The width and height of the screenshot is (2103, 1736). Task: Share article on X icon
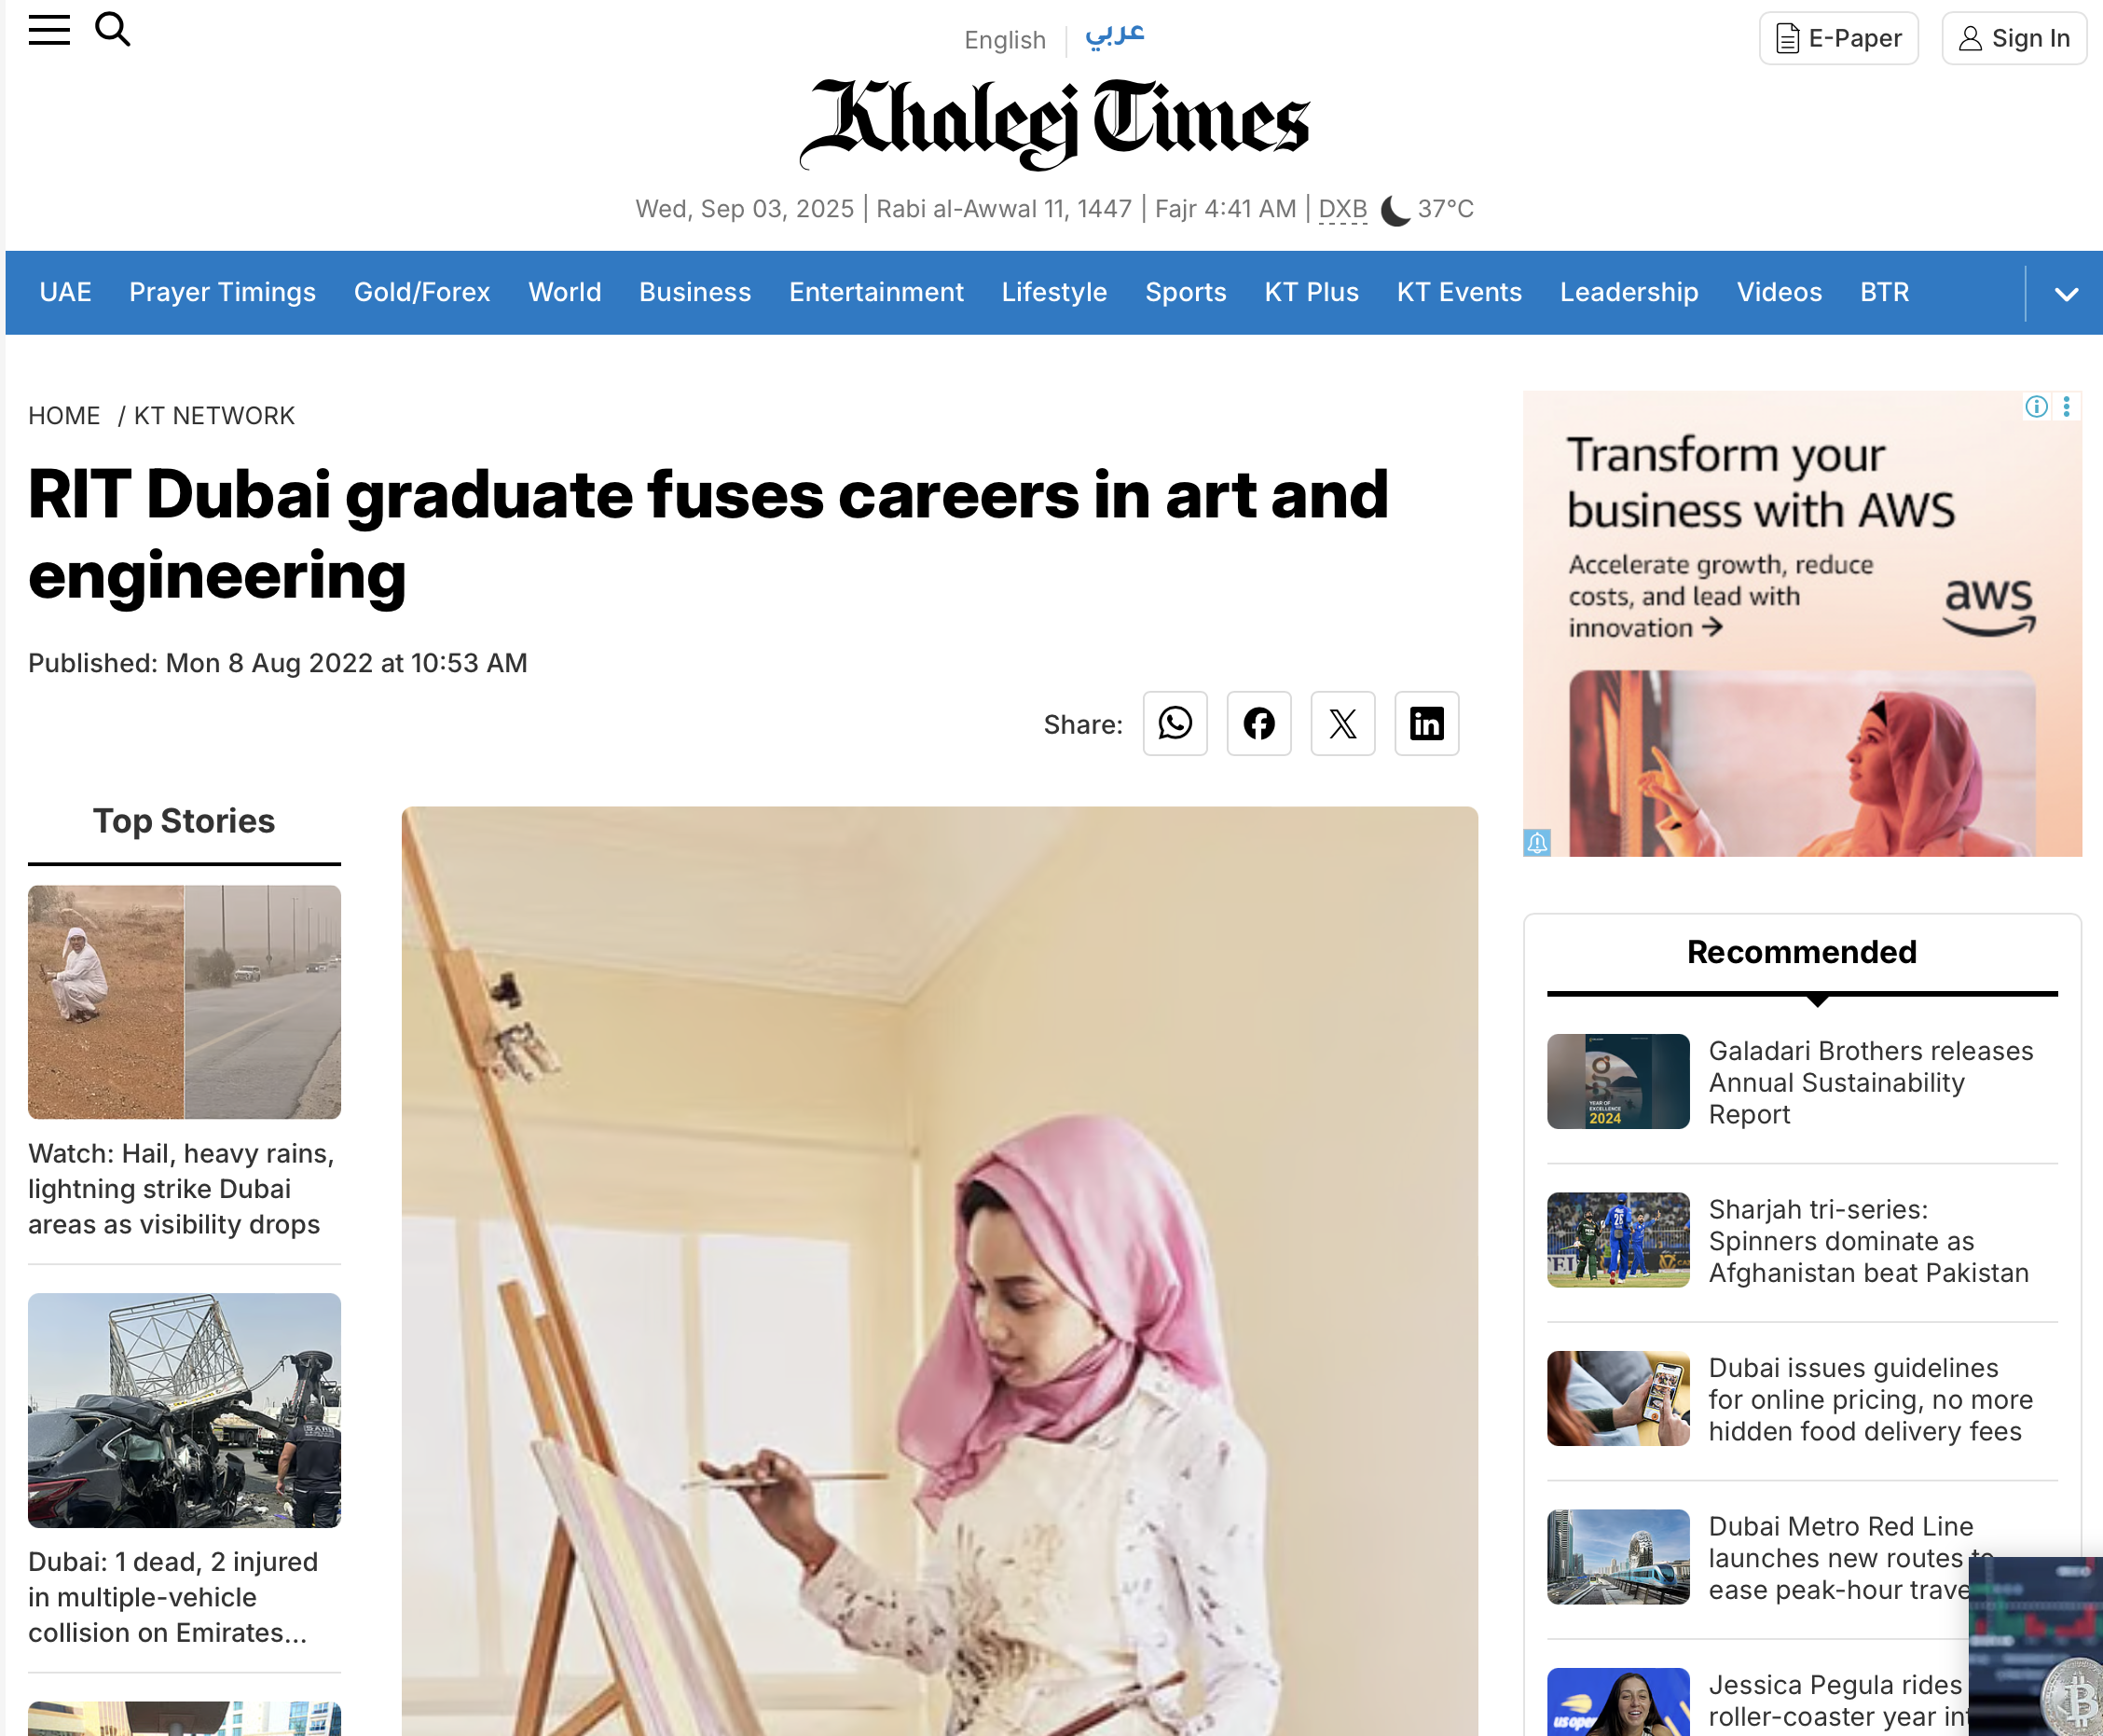click(1343, 723)
